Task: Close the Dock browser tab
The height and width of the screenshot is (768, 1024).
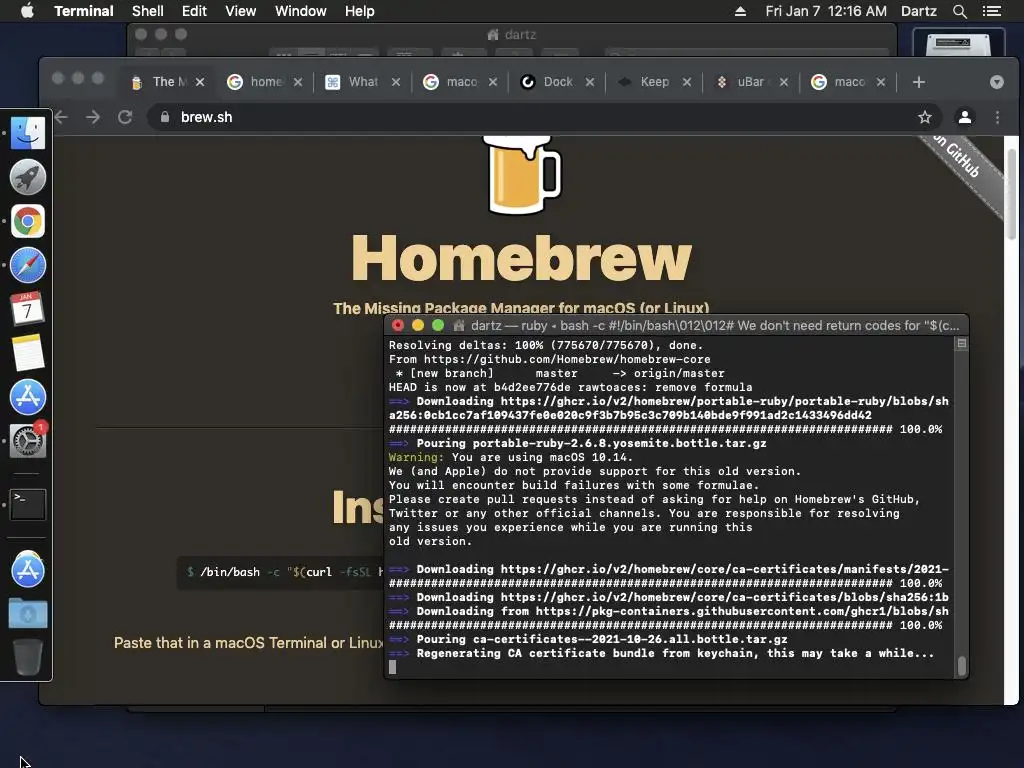Action: [590, 82]
